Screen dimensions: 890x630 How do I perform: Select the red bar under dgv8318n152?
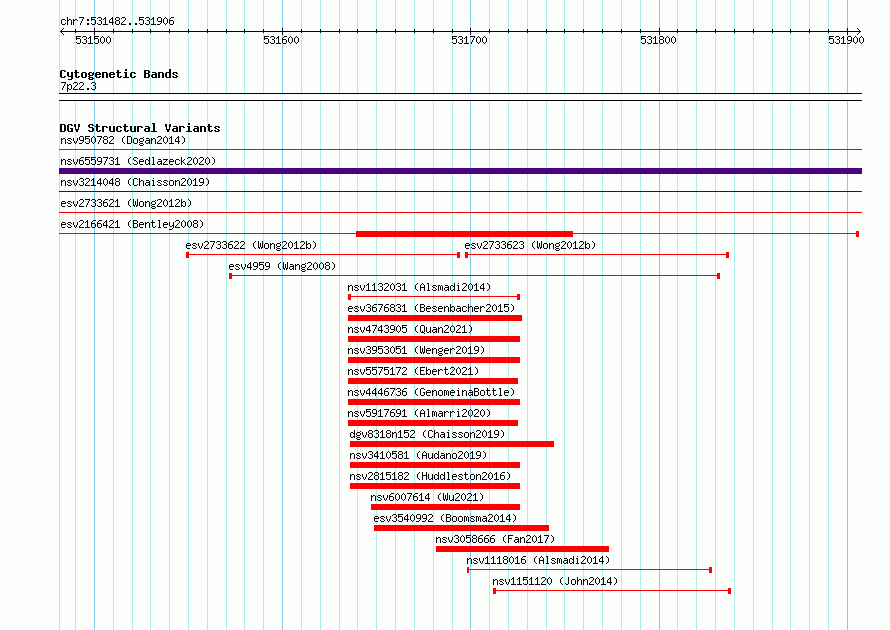click(x=452, y=444)
